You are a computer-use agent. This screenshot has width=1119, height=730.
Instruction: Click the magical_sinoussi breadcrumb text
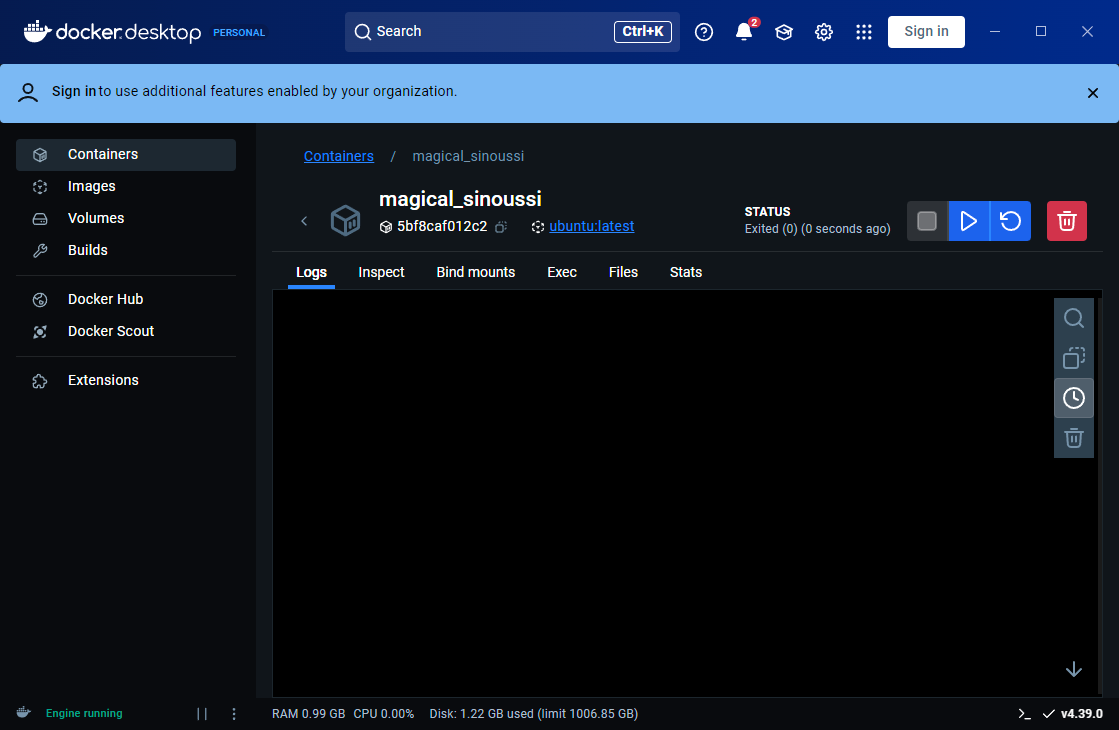[x=468, y=156]
